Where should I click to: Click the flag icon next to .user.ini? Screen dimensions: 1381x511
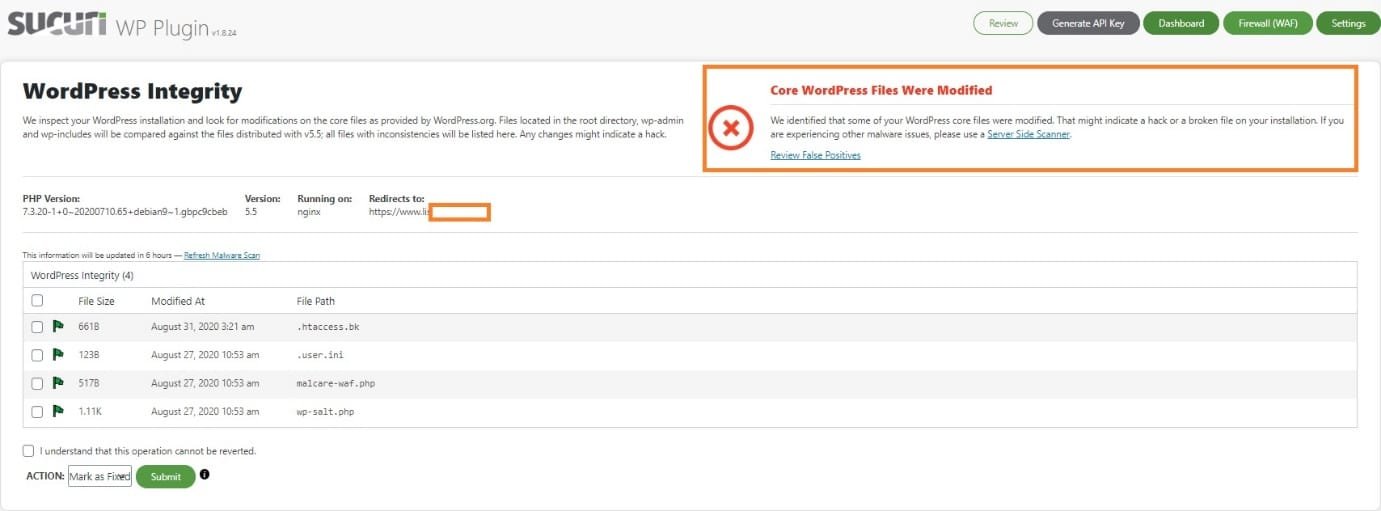pos(58,354)
